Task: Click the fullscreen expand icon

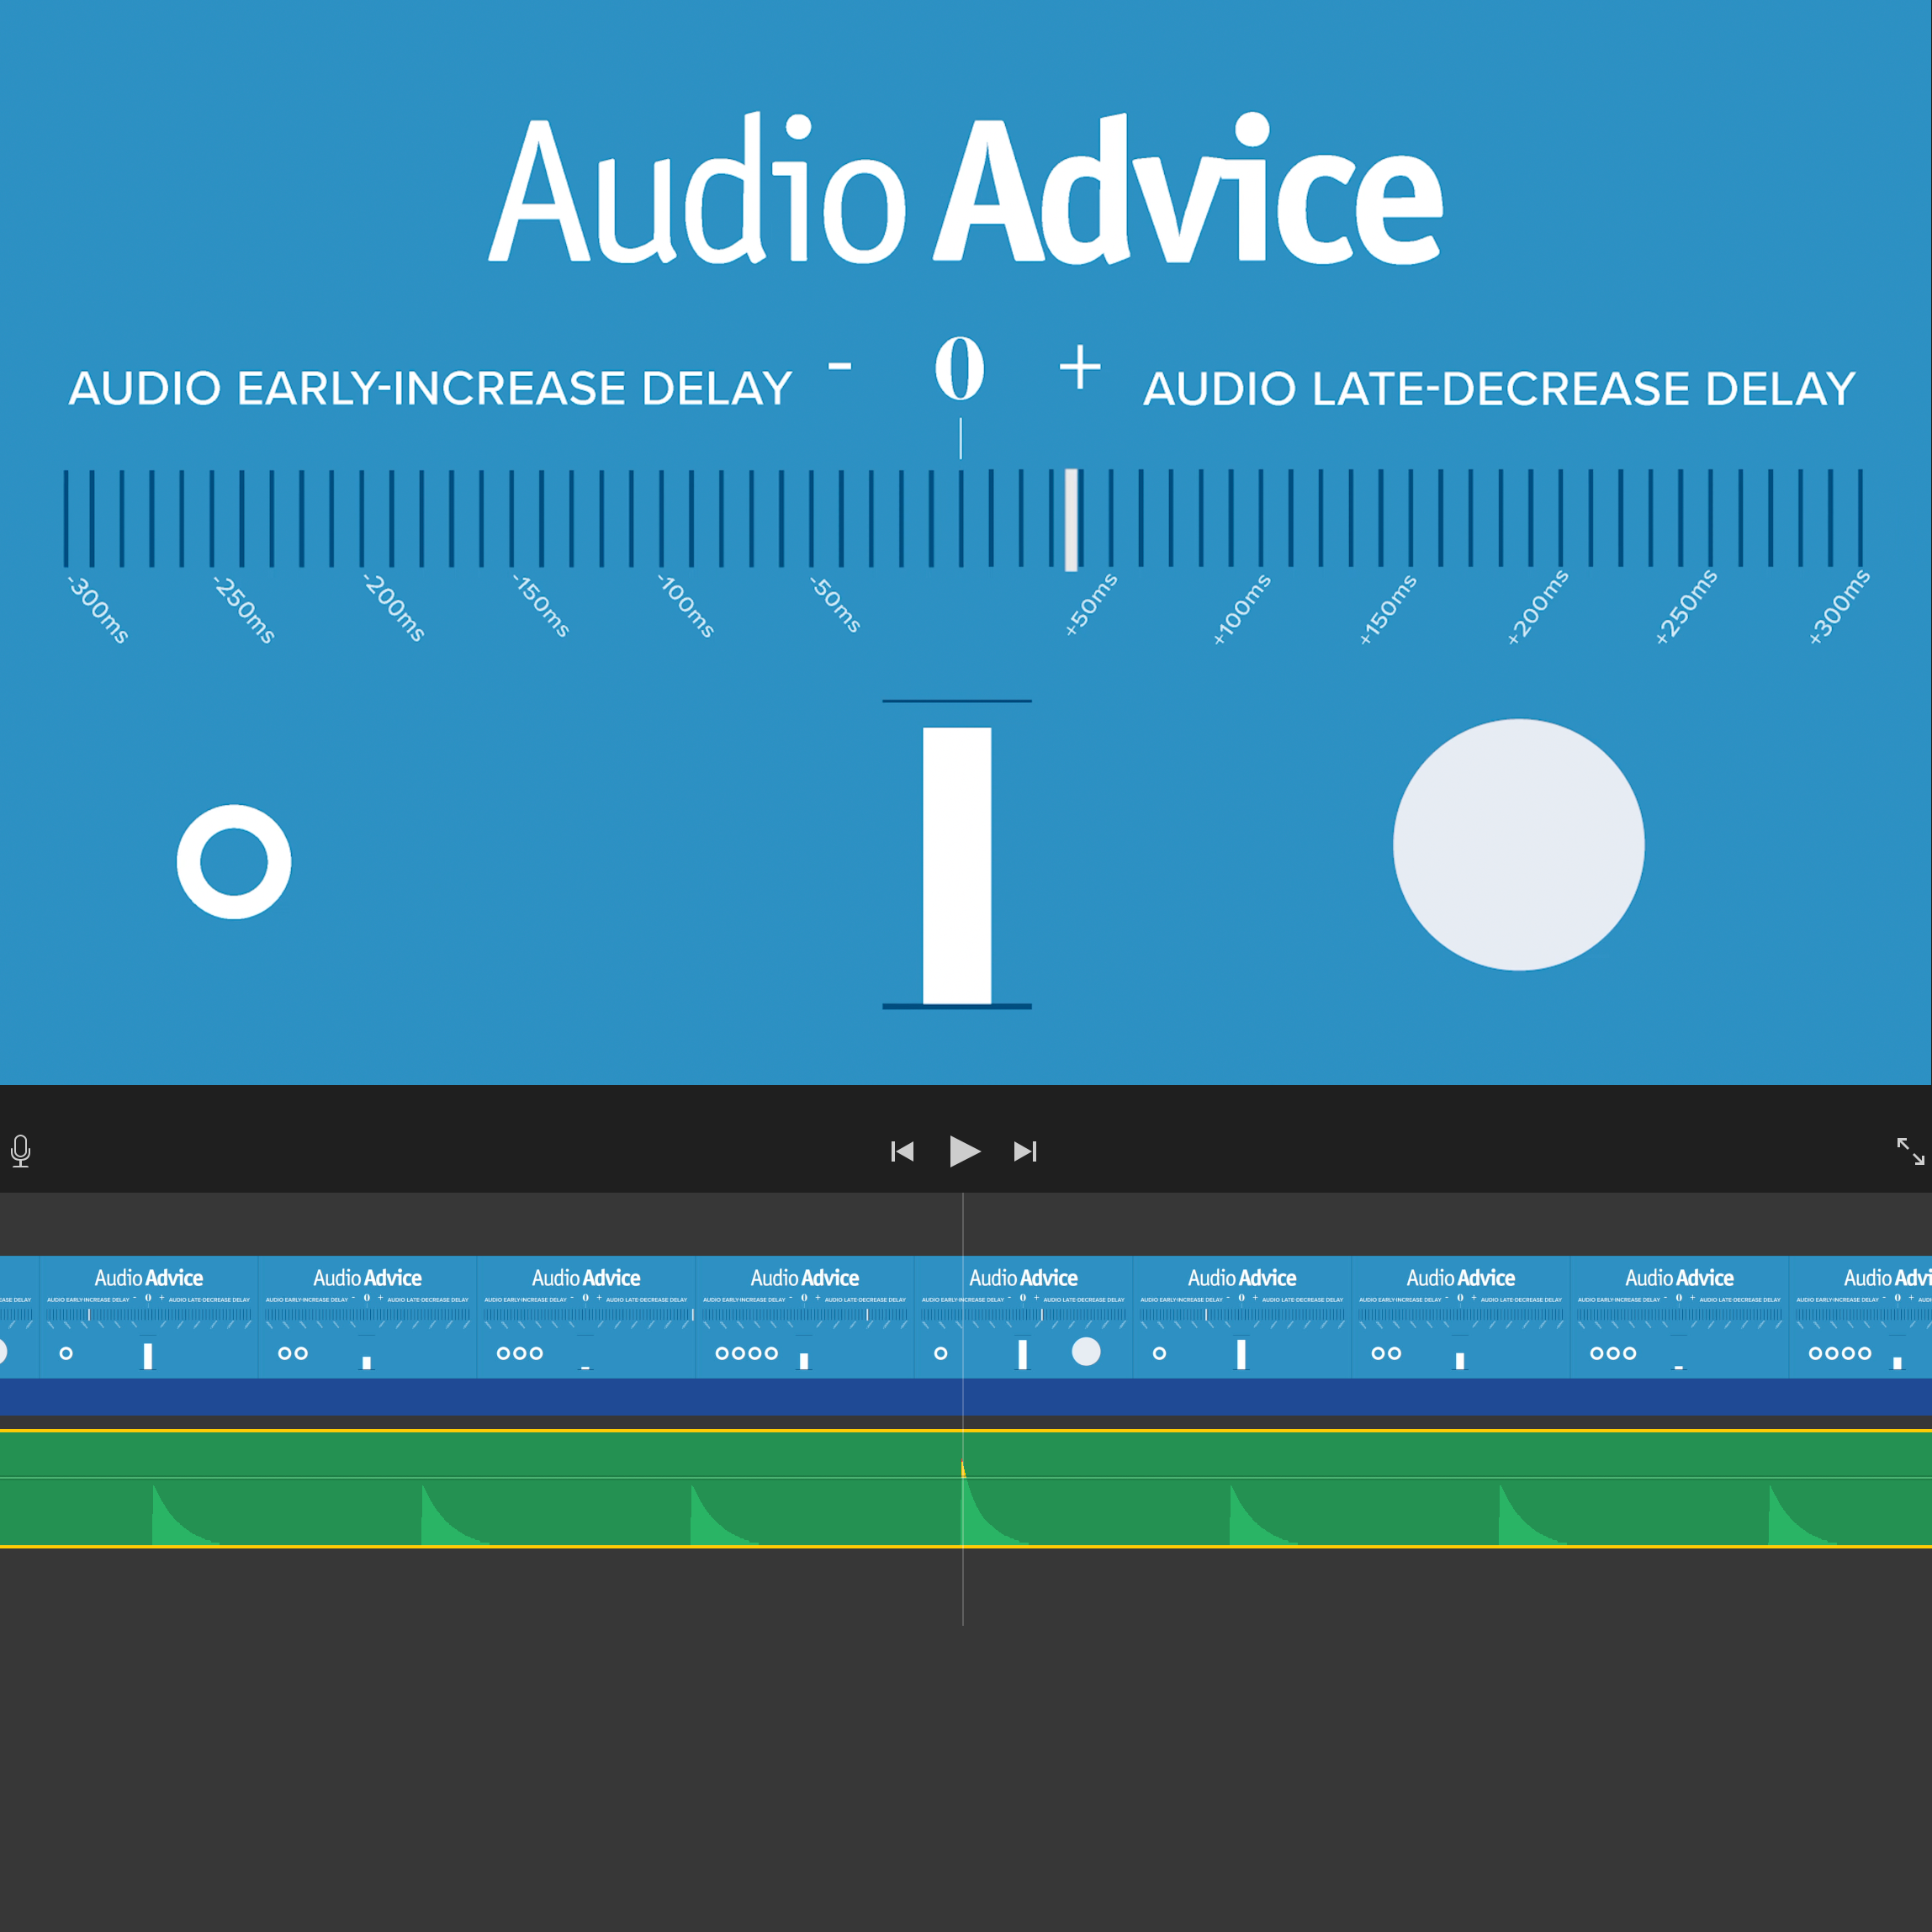Action: 1911,1151
